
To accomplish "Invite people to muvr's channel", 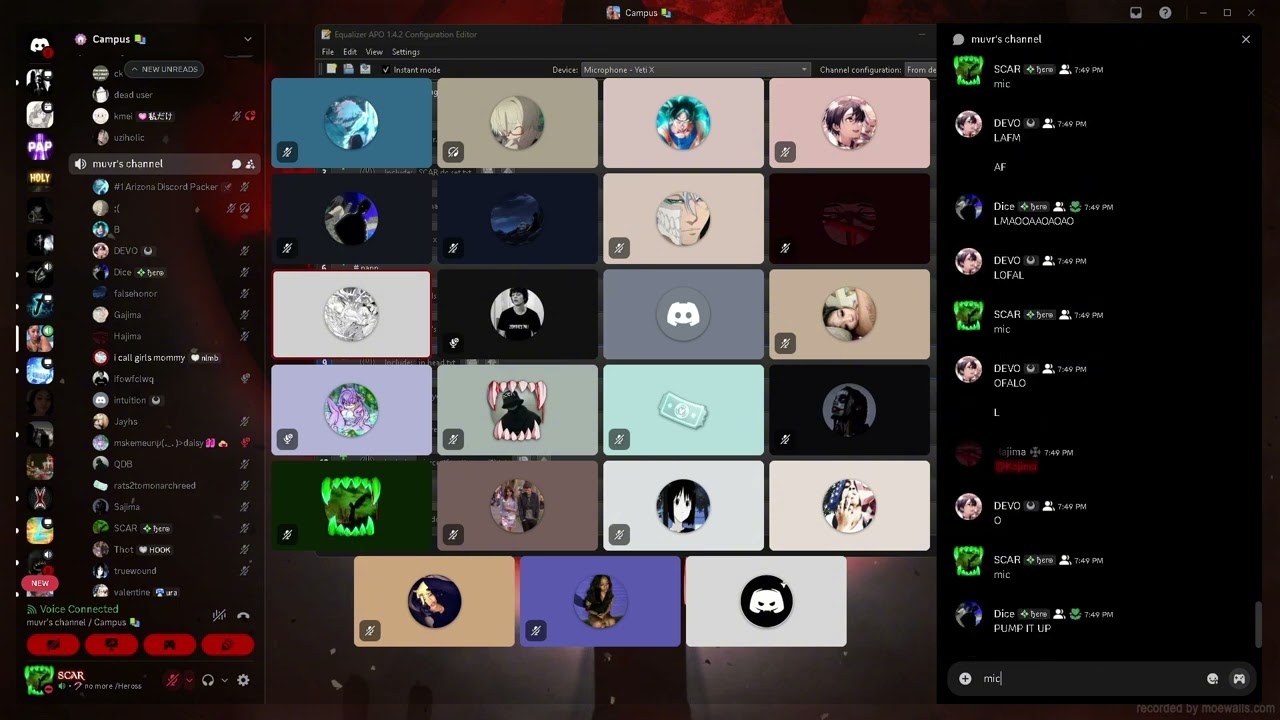I will pos(250,164).
